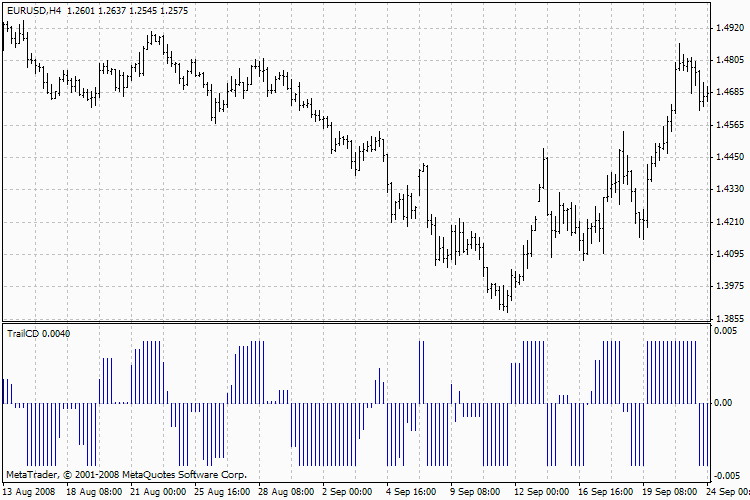This screenshot has height=500, width=750.
Task: Click the 13 Aug 2008 date label
Action: pos(30,492)
